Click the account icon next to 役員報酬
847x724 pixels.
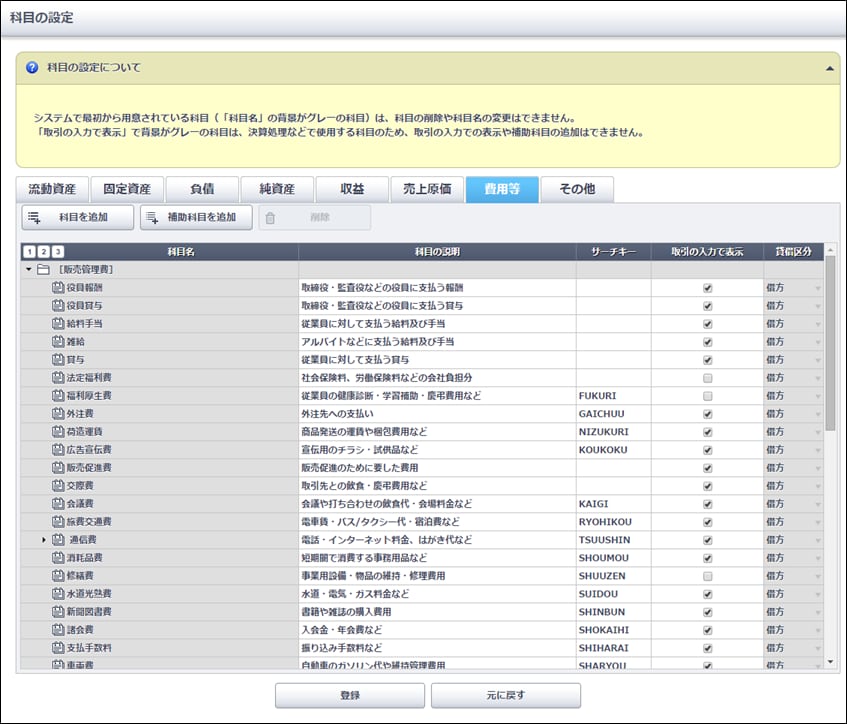(57, 288)
